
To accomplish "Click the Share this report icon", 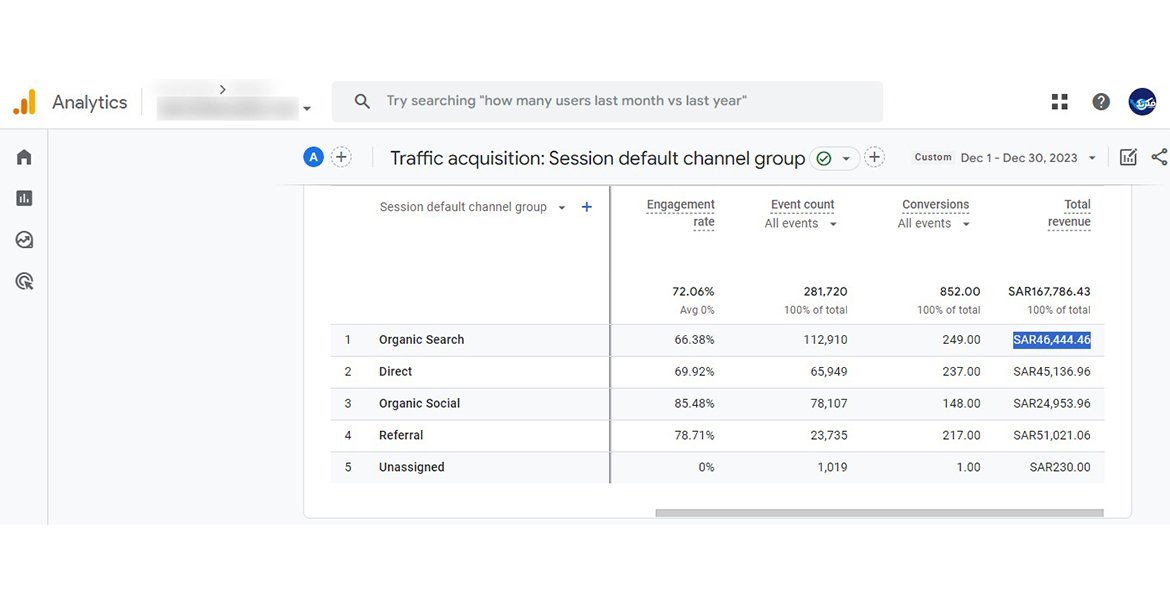I will 1159,157.
